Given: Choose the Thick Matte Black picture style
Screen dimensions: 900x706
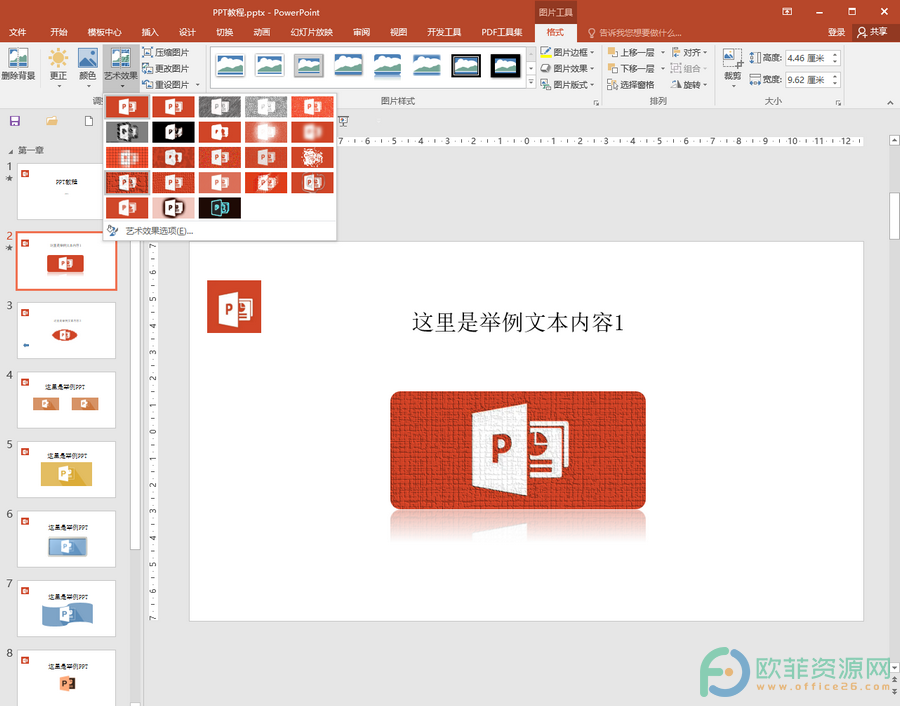Looking at the screenshot, I should pyautogui.click(x=506, y=65).
